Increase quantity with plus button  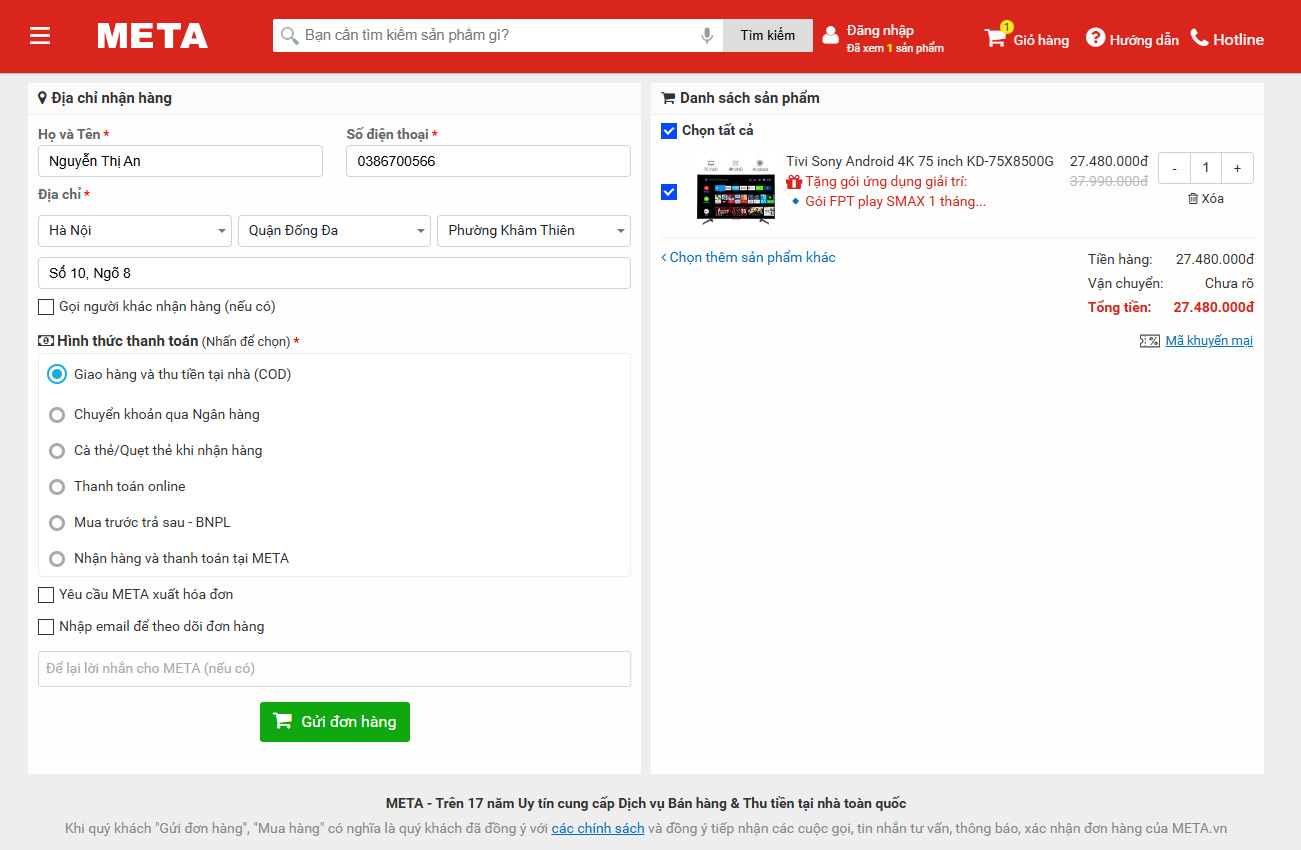pos(1237,168)
